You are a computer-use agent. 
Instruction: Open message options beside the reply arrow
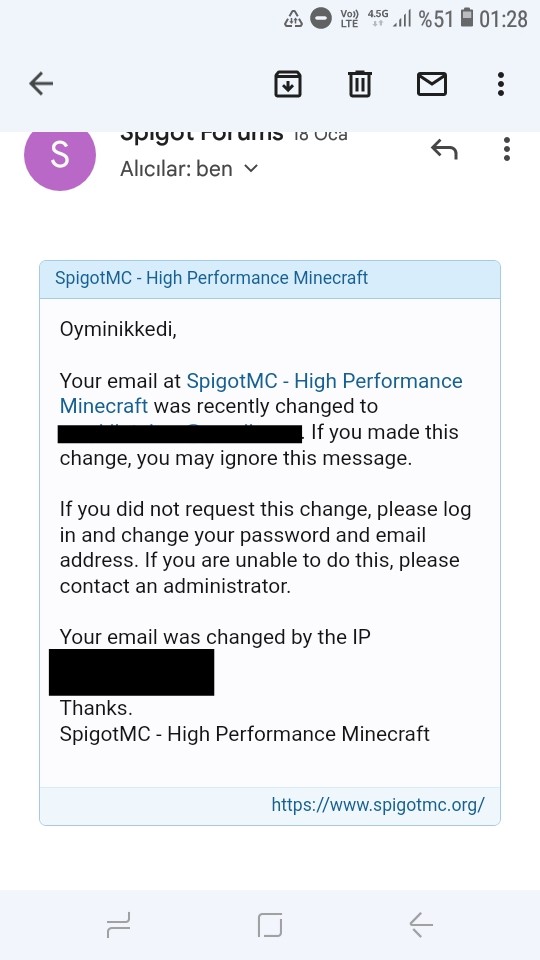click(x=506, y=149)
